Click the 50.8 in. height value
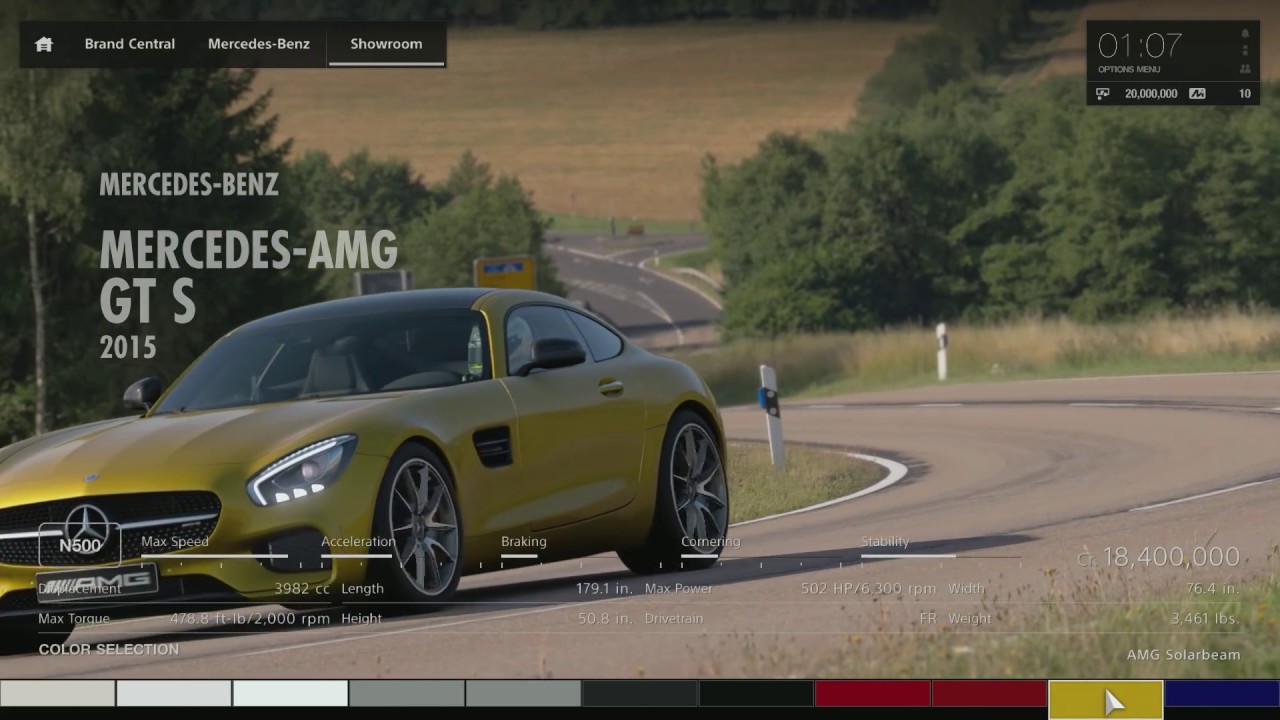 605,619
